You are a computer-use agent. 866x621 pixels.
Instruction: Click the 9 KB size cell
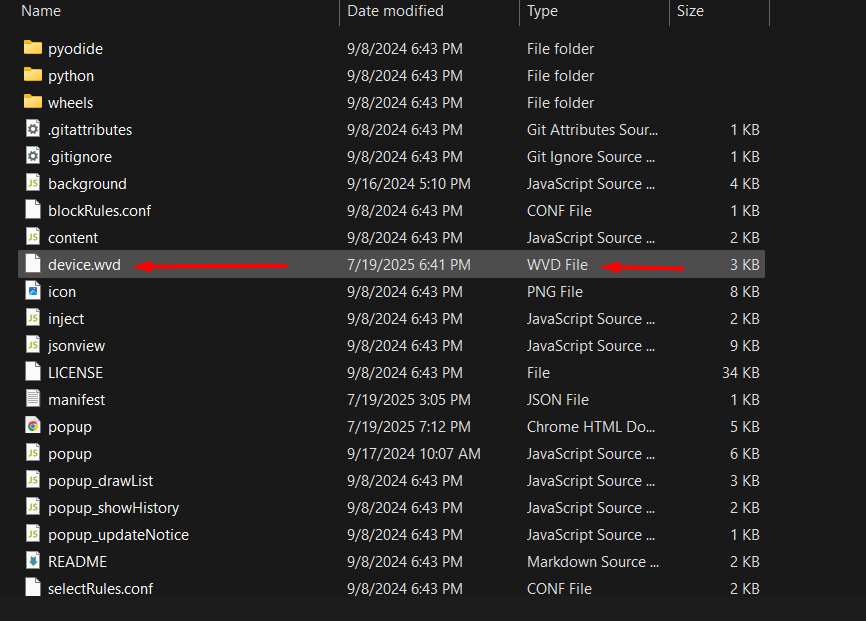(x=744, y=346)
